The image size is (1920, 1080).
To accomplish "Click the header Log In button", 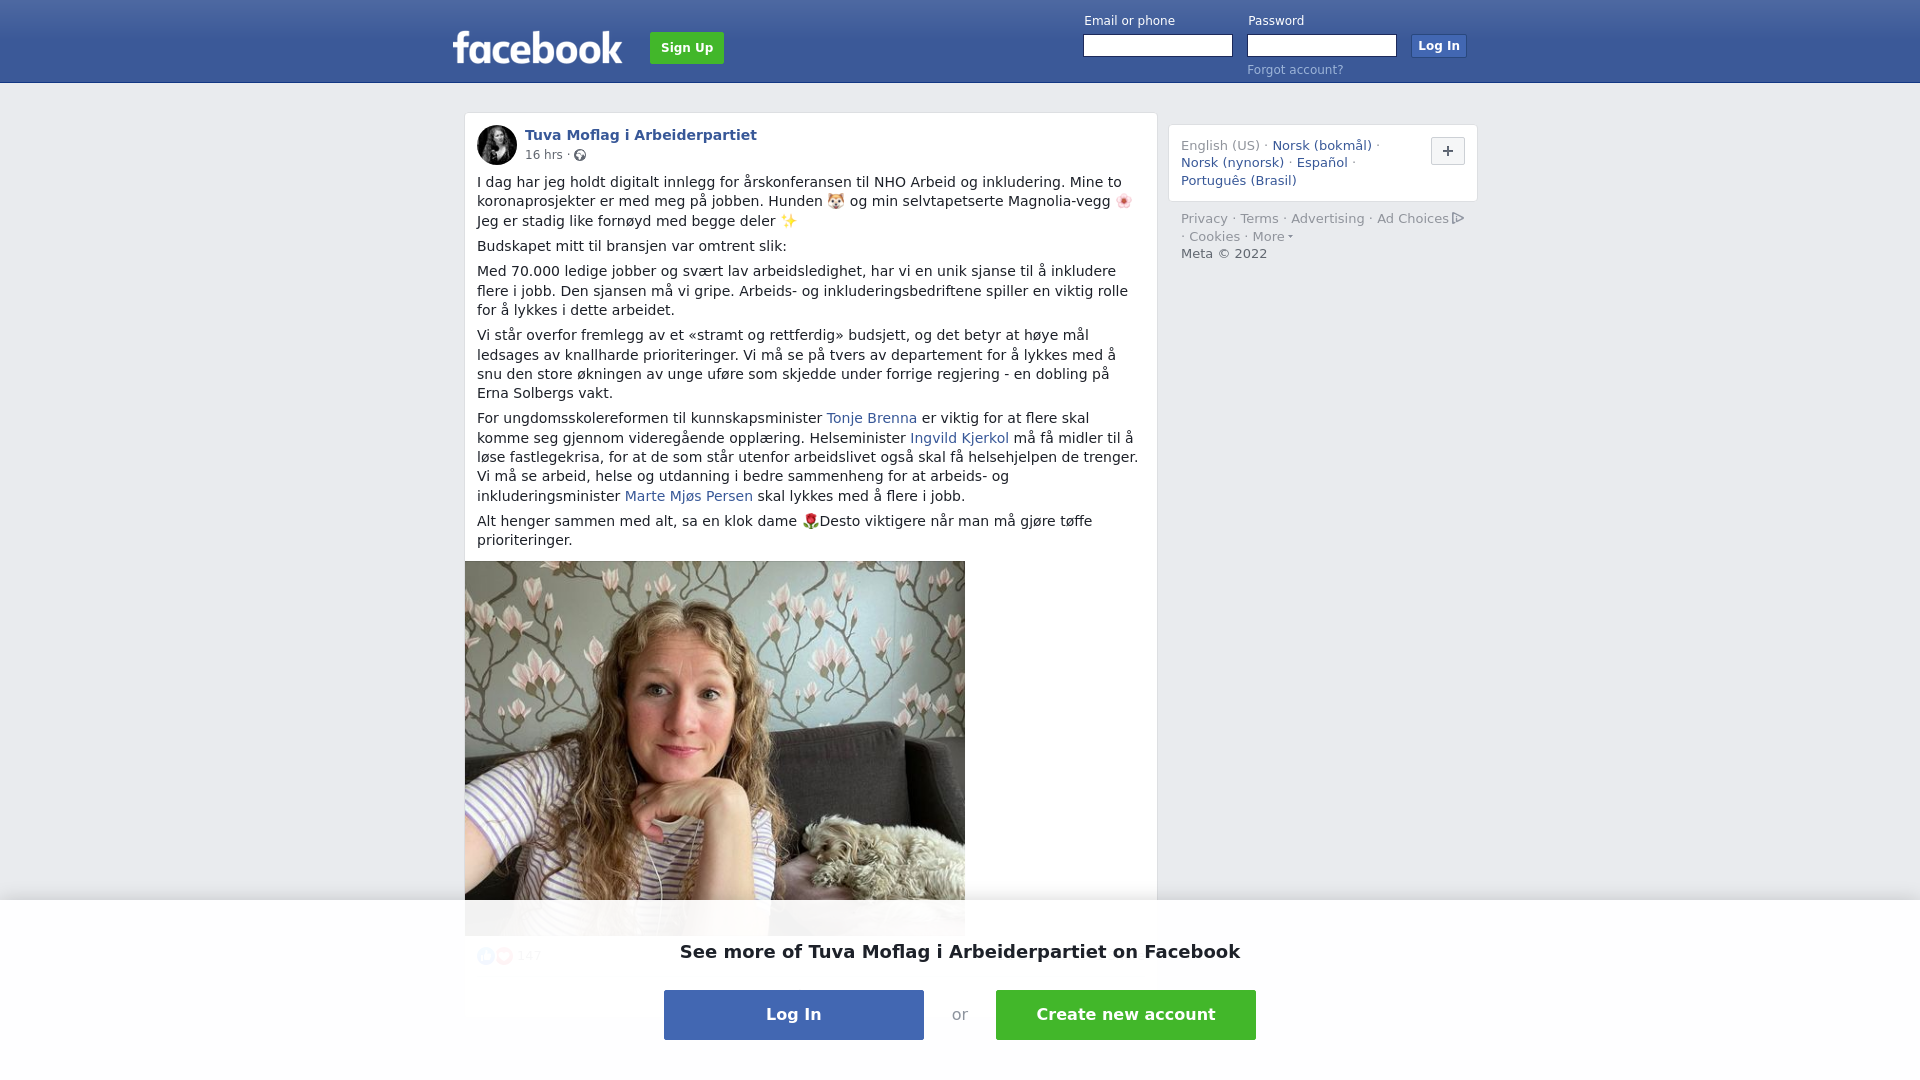I will click(x=1439, y=46).
